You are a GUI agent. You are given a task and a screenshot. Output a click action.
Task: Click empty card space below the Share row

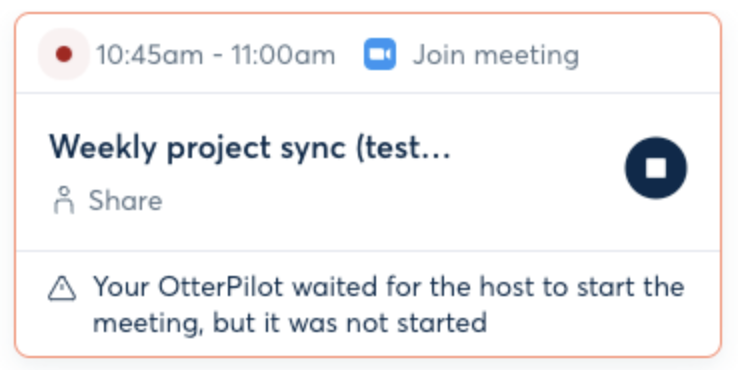pos(329,233)
